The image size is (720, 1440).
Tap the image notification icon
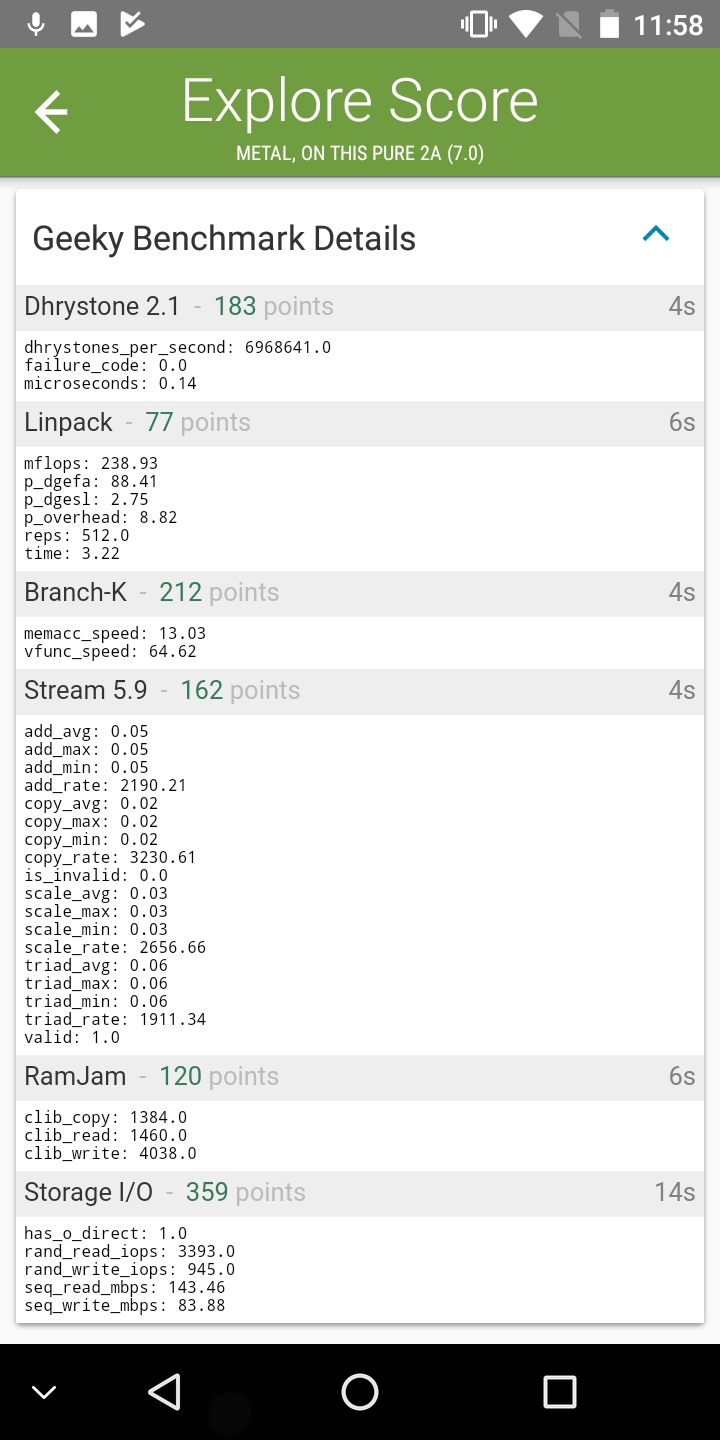tap(84, 24)
